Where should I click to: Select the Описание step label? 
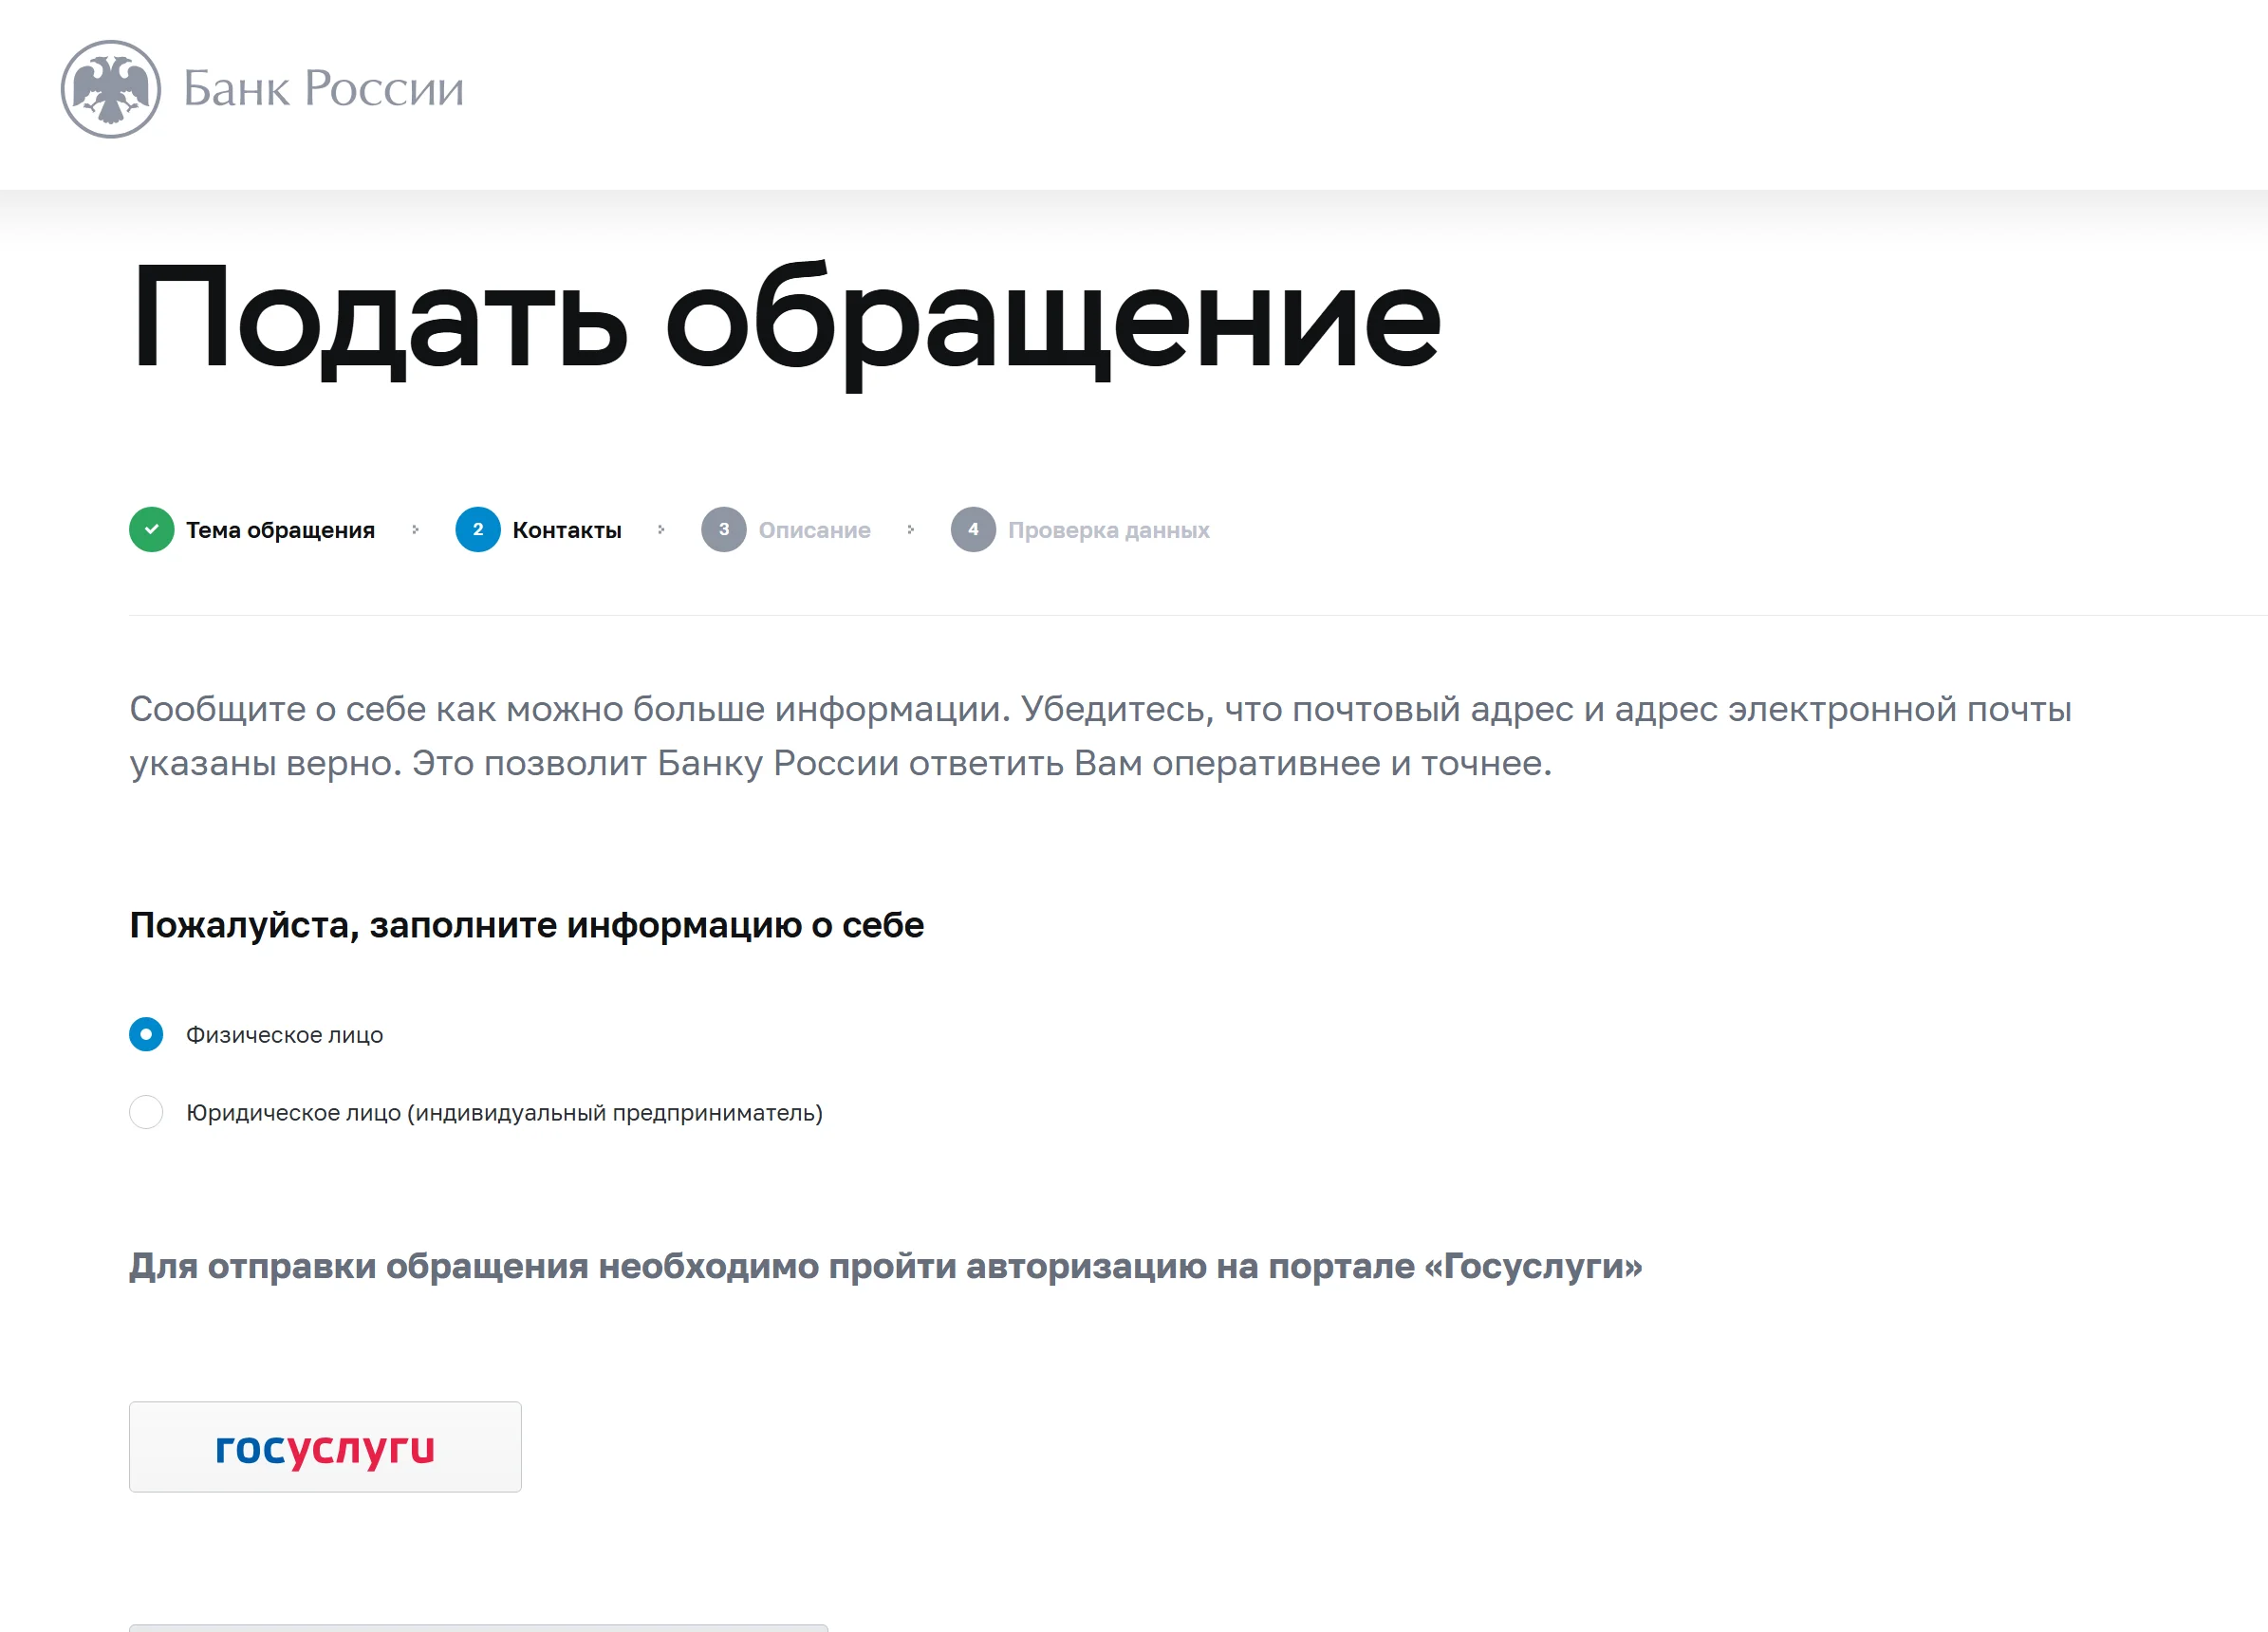click(814, 530)
